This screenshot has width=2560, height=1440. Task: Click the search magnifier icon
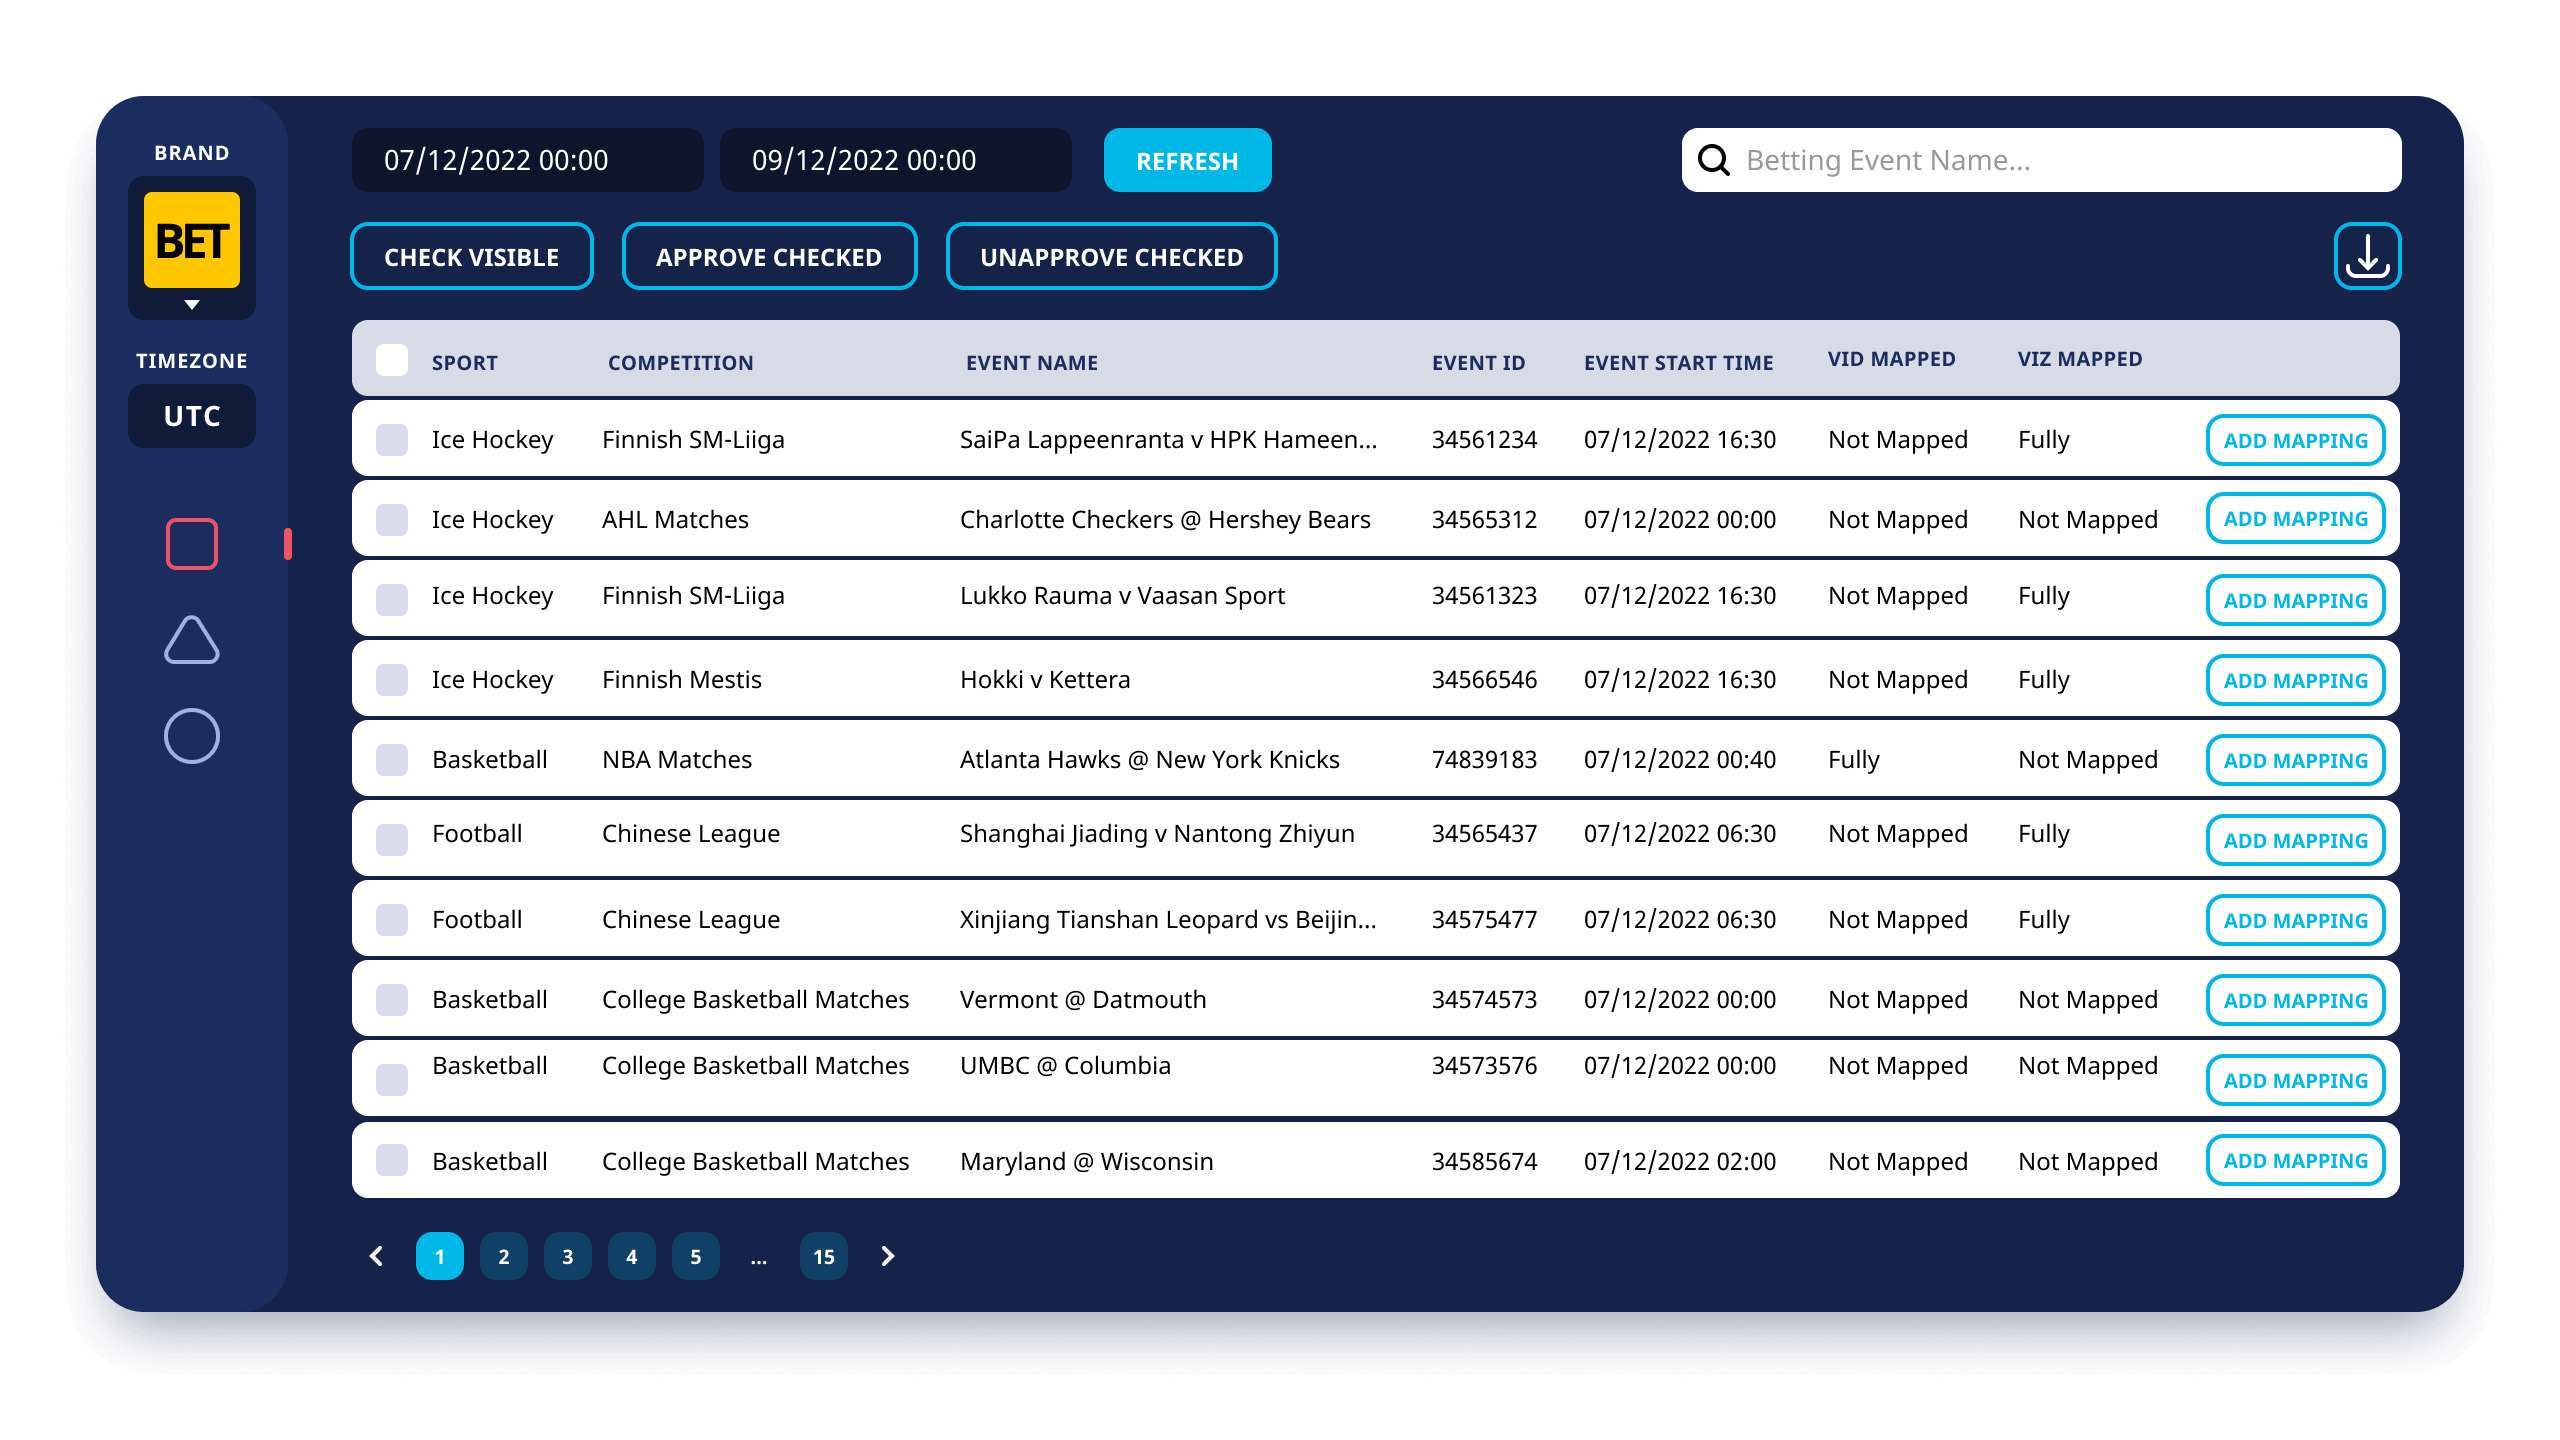pyautogui.click(x=1714, y=160)
